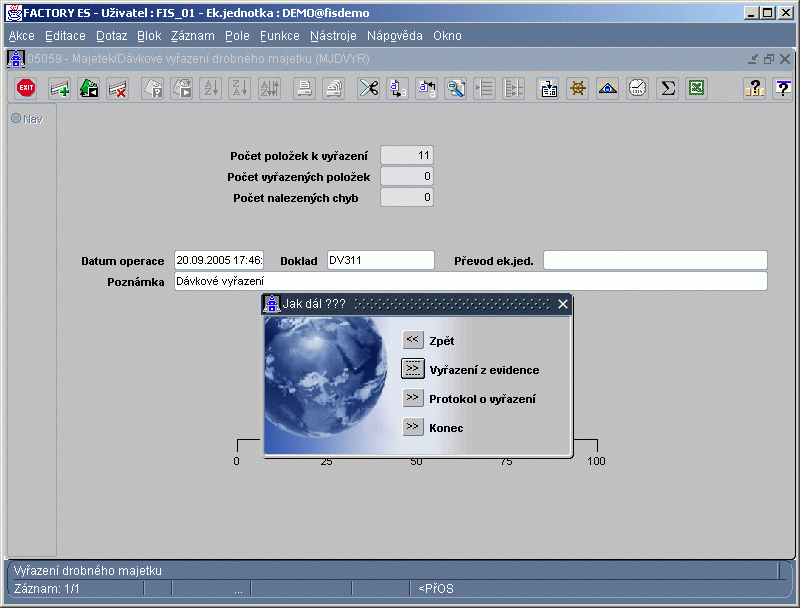
Task: Click the green Excel export icon
Action: click(697, 88)
